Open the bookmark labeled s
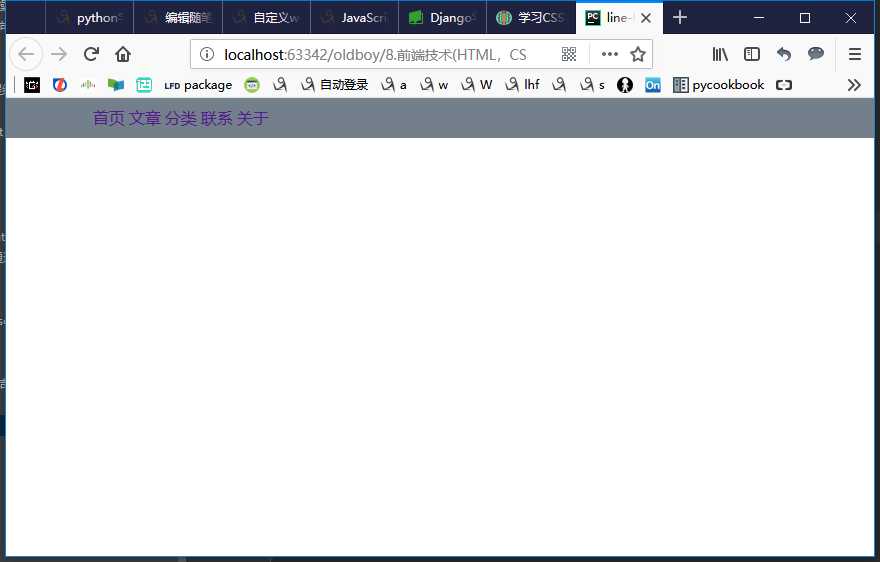The image size is (880, 562). [x=592, y=85]
